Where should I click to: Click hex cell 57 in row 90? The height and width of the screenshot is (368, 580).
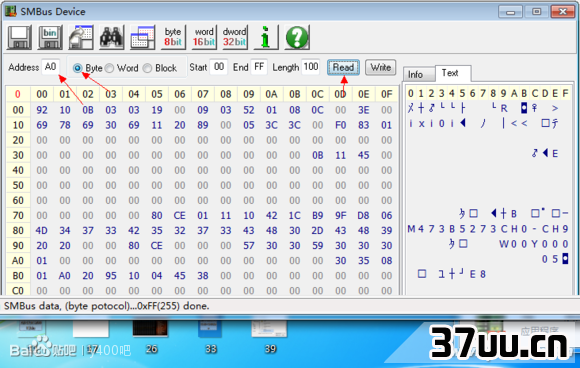click(x=249, y=246)
